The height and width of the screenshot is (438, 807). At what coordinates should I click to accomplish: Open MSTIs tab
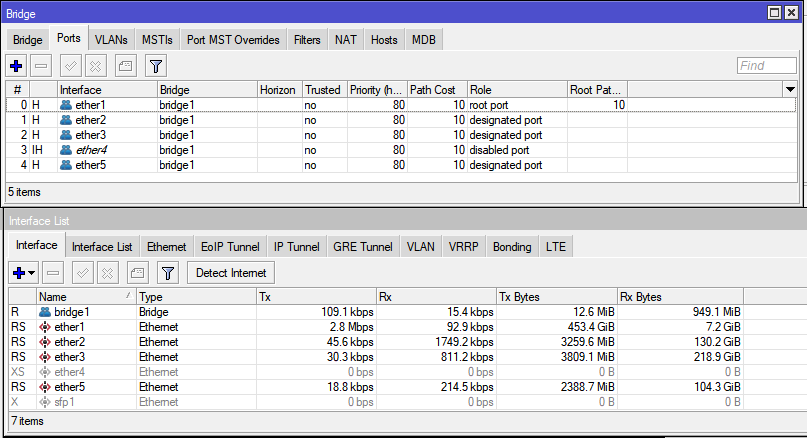tap(157, 40)
